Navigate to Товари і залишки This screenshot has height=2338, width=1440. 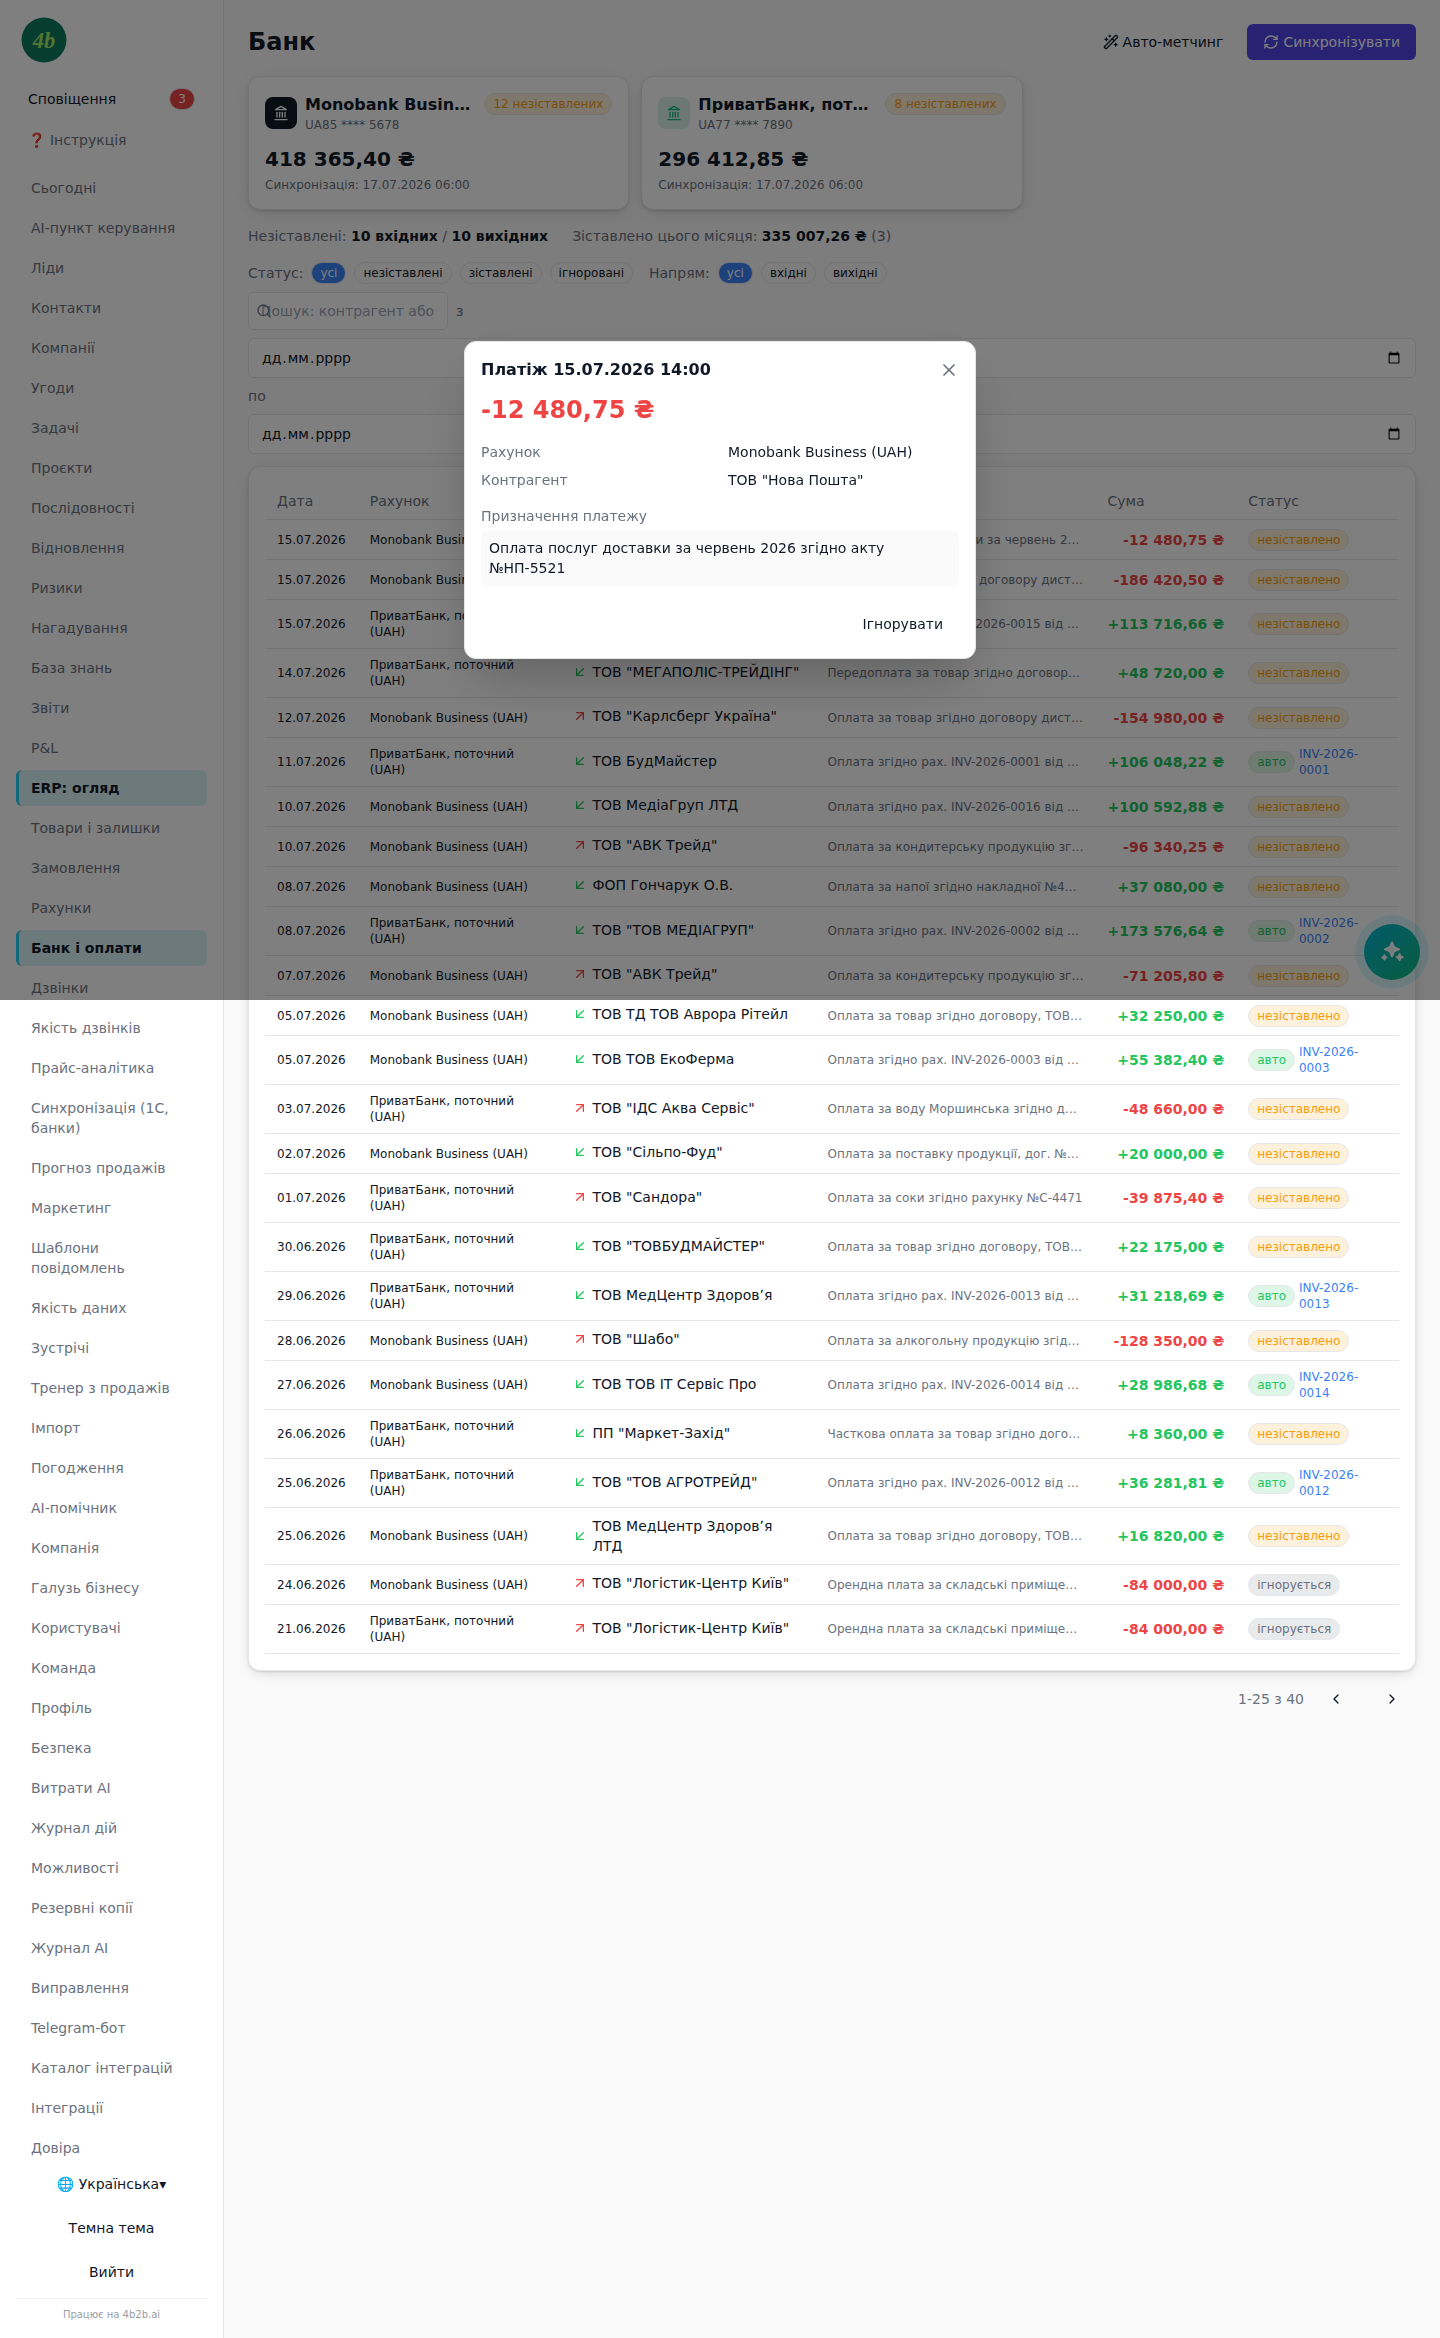point(111,828)
